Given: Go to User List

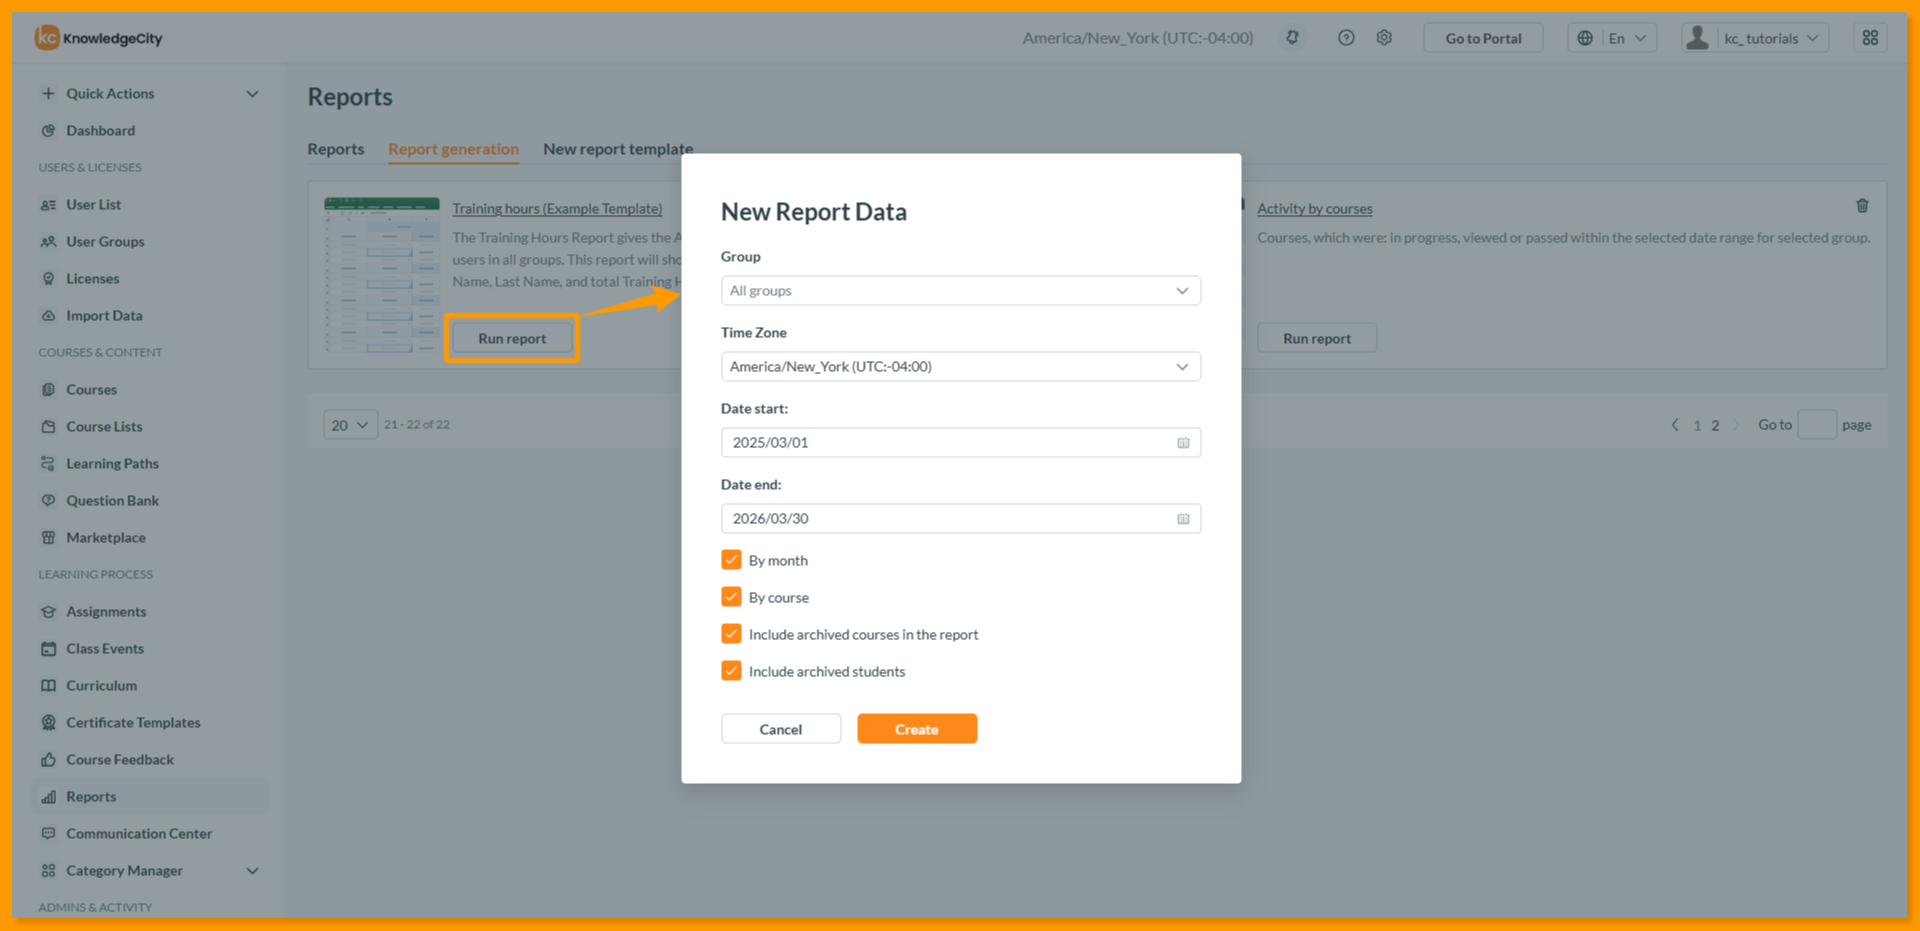Looking at the screenshot, I should click(93, 204).
